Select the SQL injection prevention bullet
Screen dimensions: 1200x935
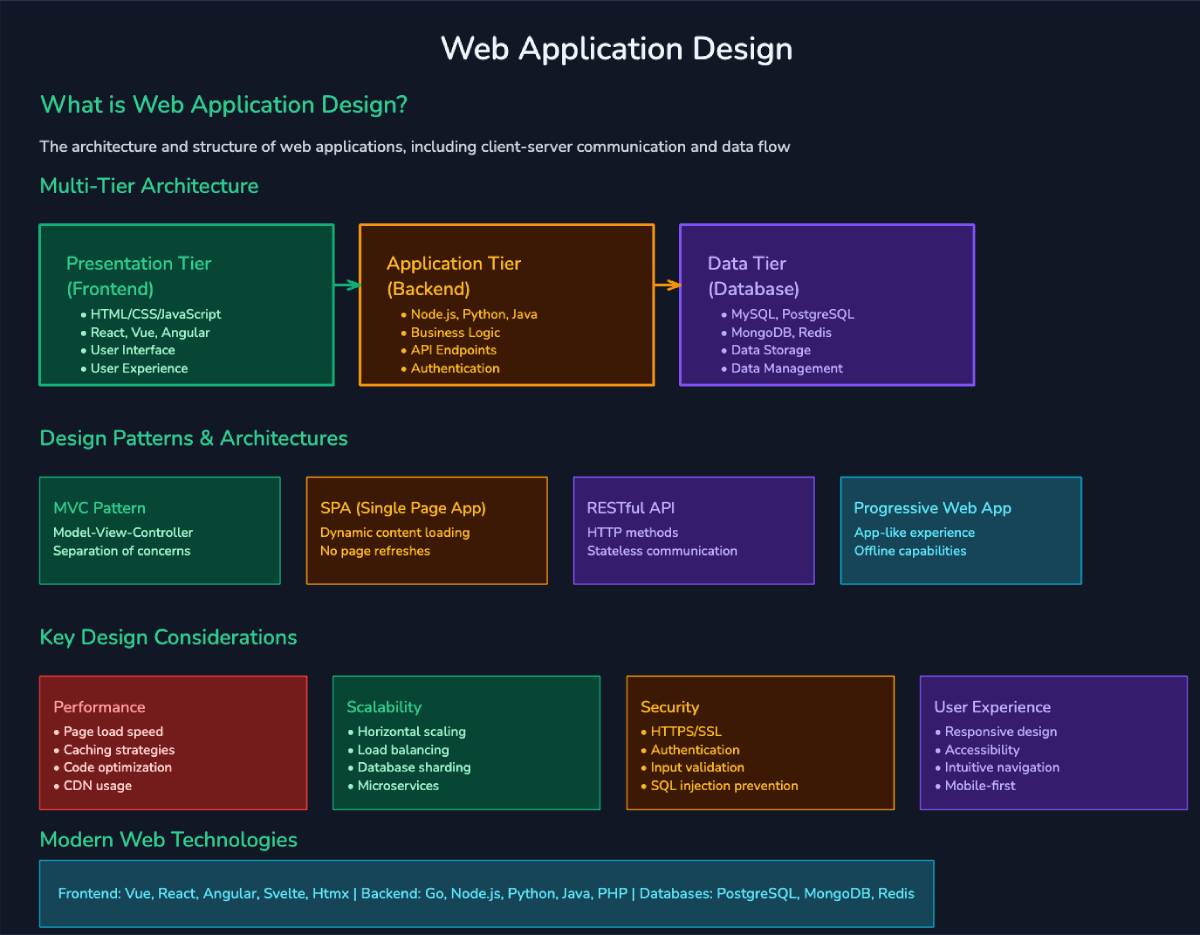click(724, 786)
